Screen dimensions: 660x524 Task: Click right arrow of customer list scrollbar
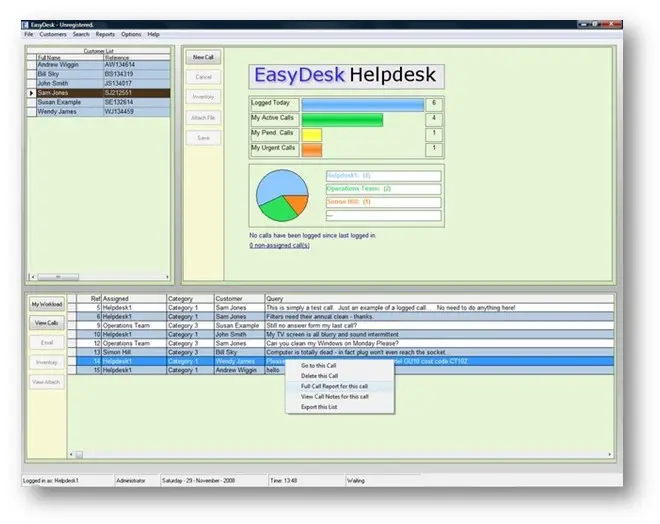pos(168,277)
